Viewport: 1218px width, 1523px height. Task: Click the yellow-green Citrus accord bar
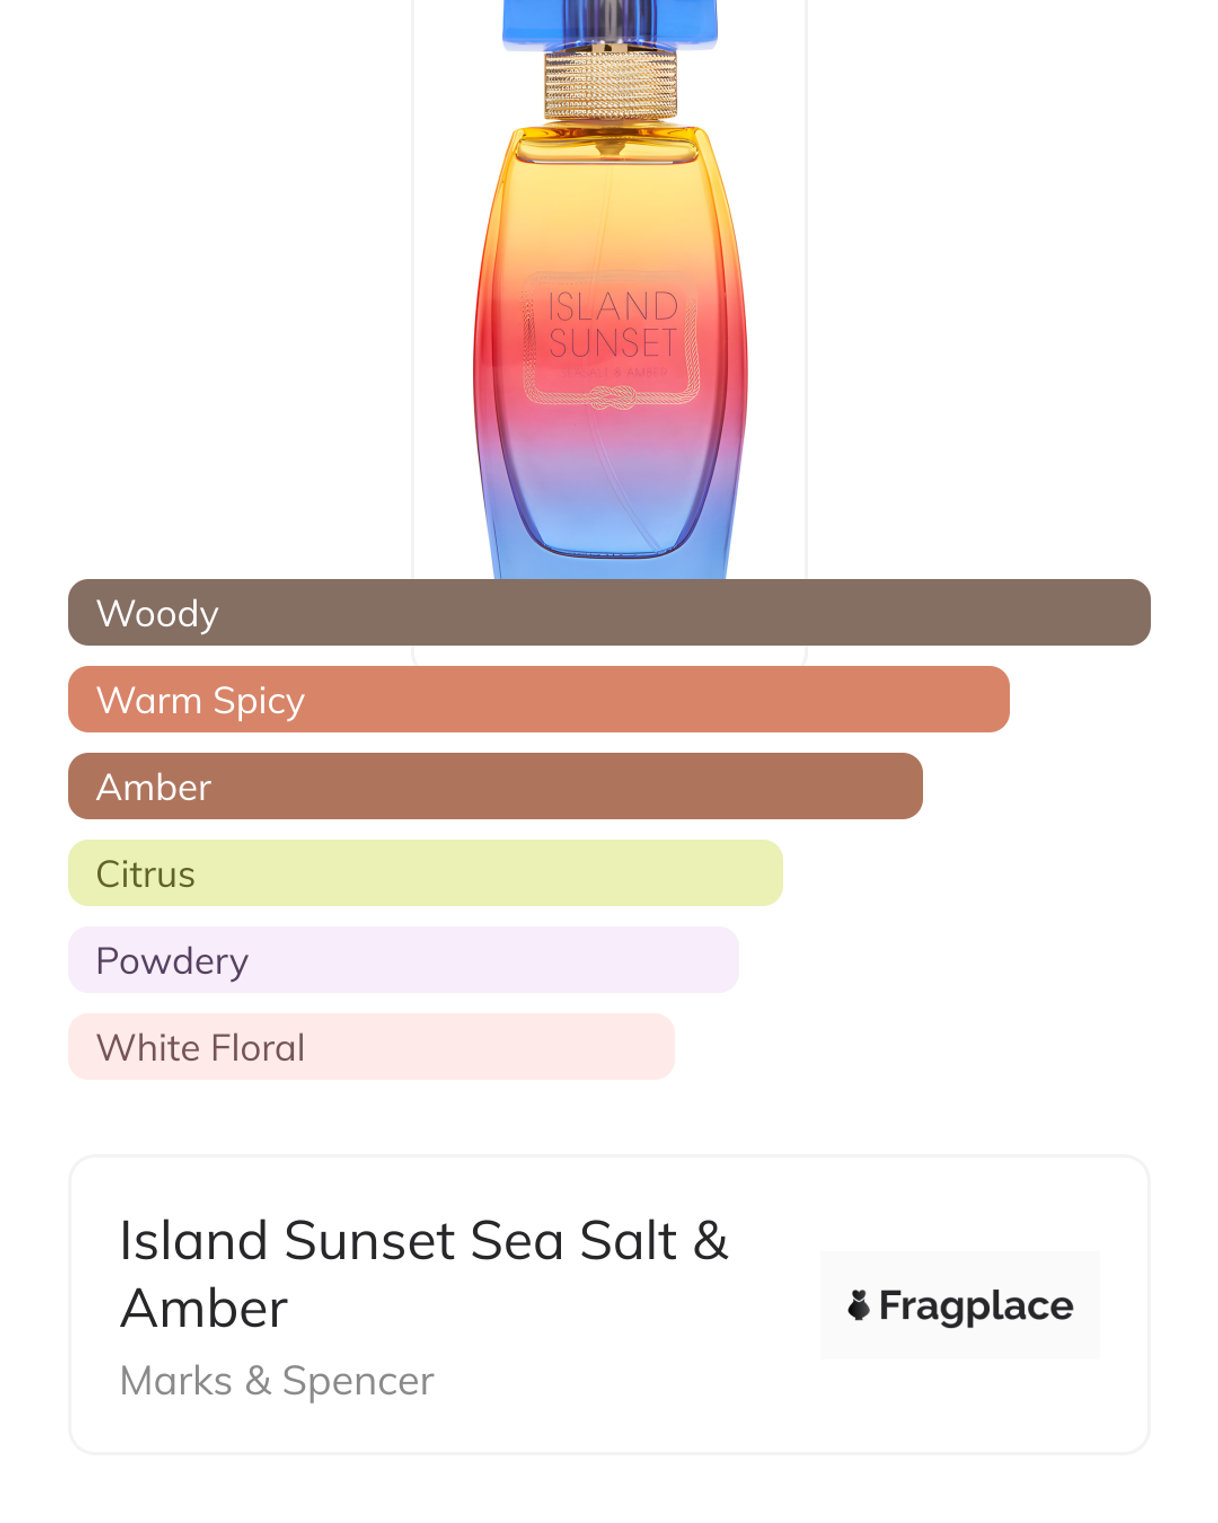click(x=425, y=874)
